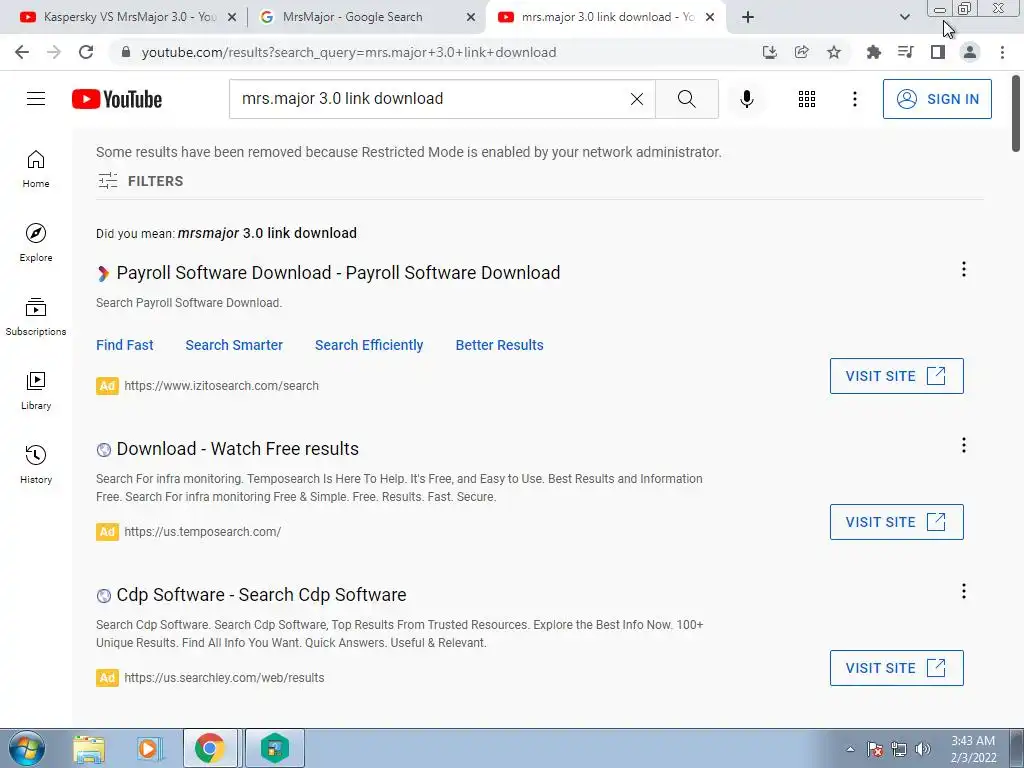Open the Better Results link
The height and width of the screenshot is (768, 1024).
[500, 345]
